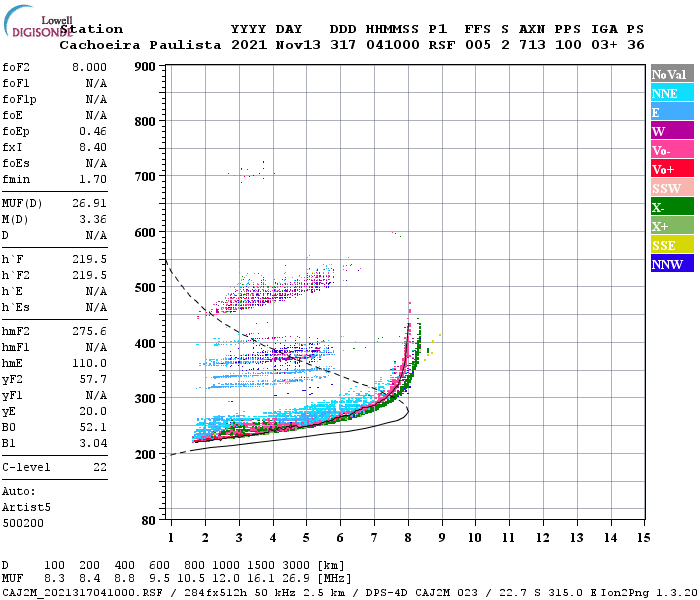Click the CAJ2M_2021317041000.RSF filename

click(x=82, y=593)
